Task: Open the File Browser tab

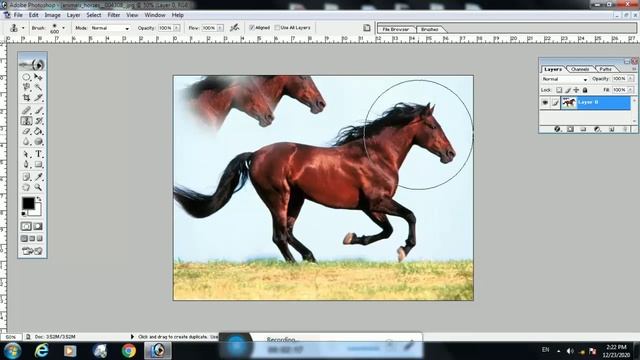Action: click(x=396, y=29)
